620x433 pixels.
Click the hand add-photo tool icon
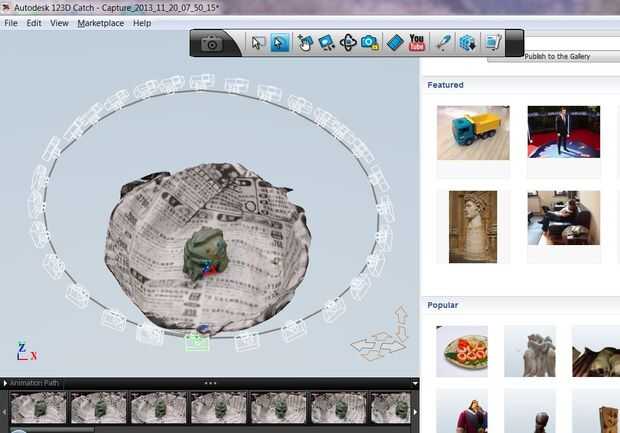(304, 42)
